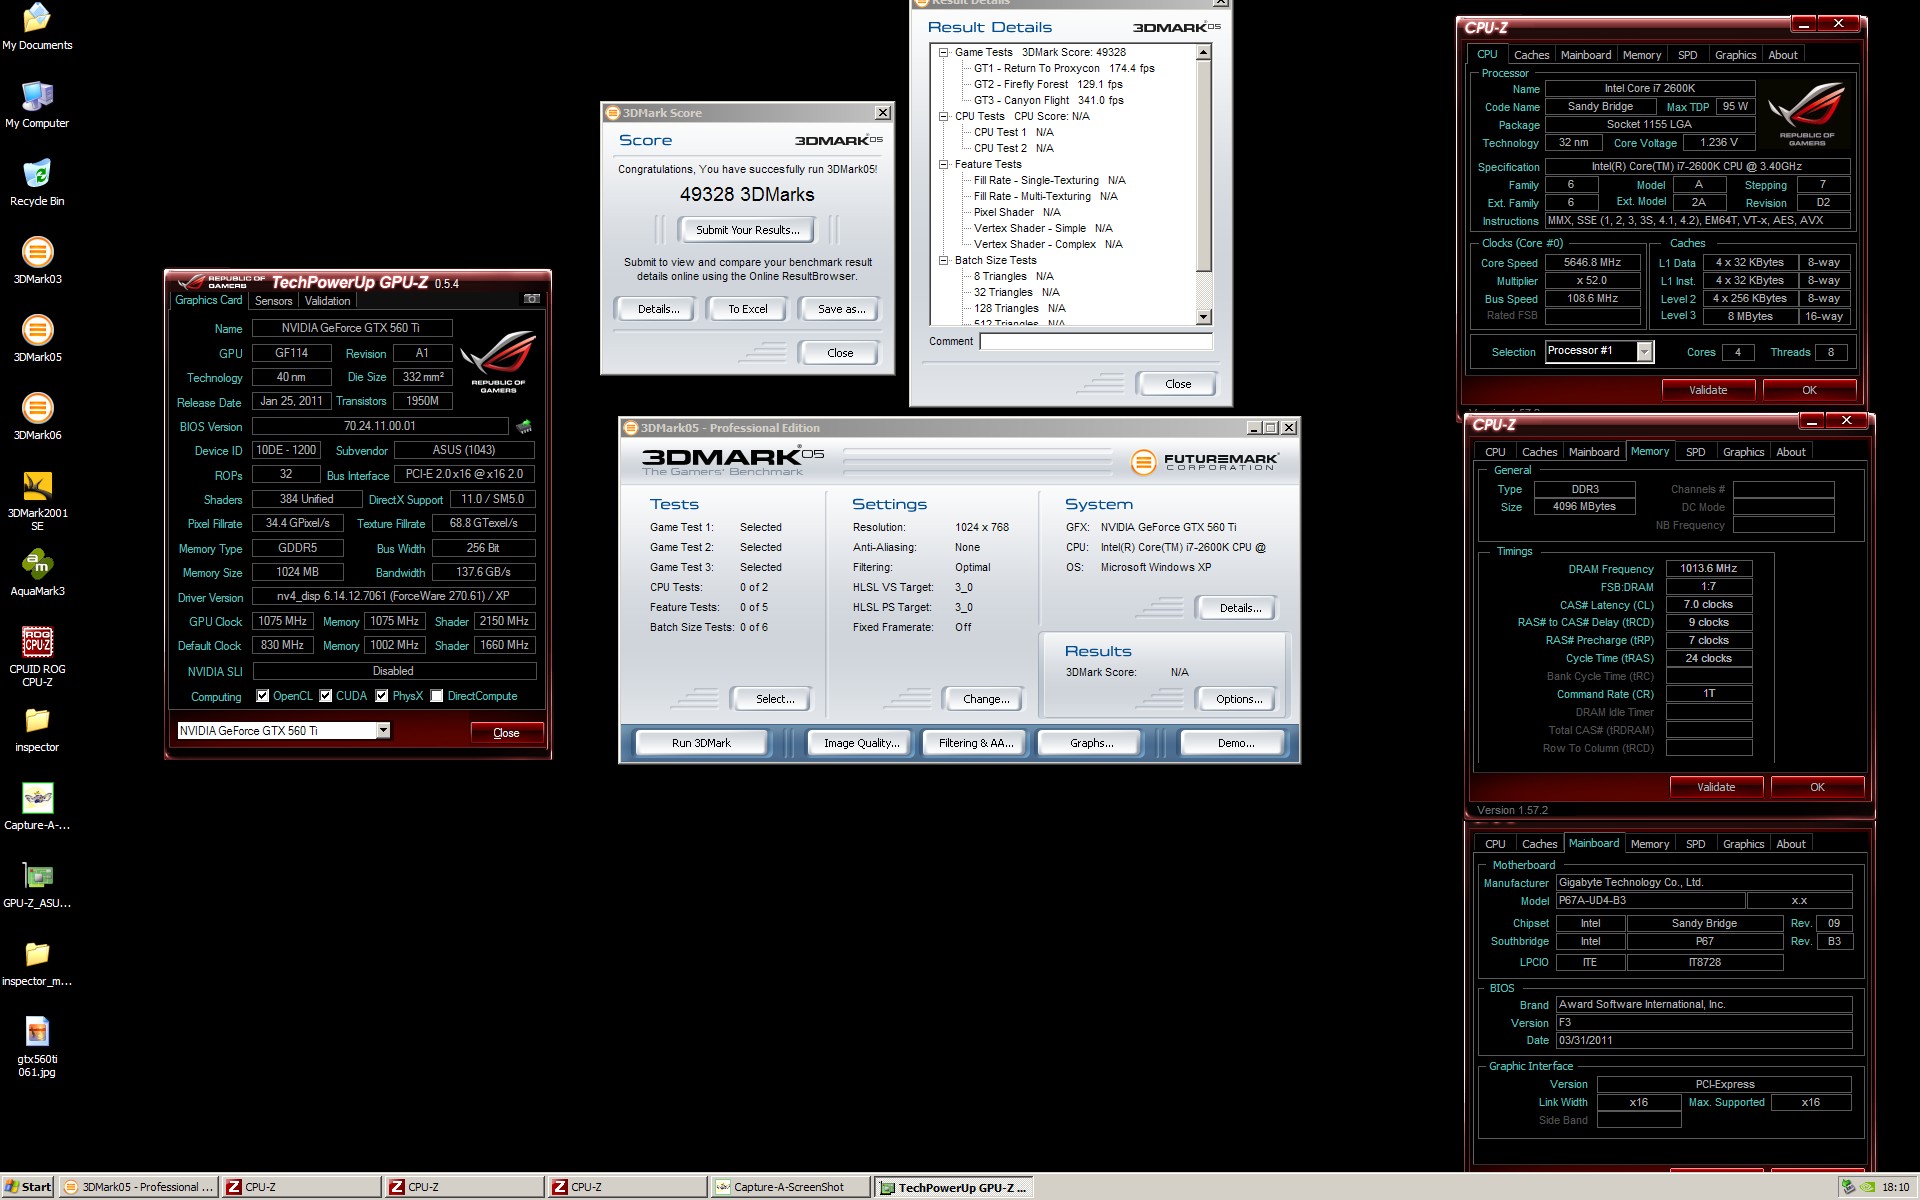The height and width of the screenshot is (1200, 1920).
Task: Click the Start button
Action: 28,1187
